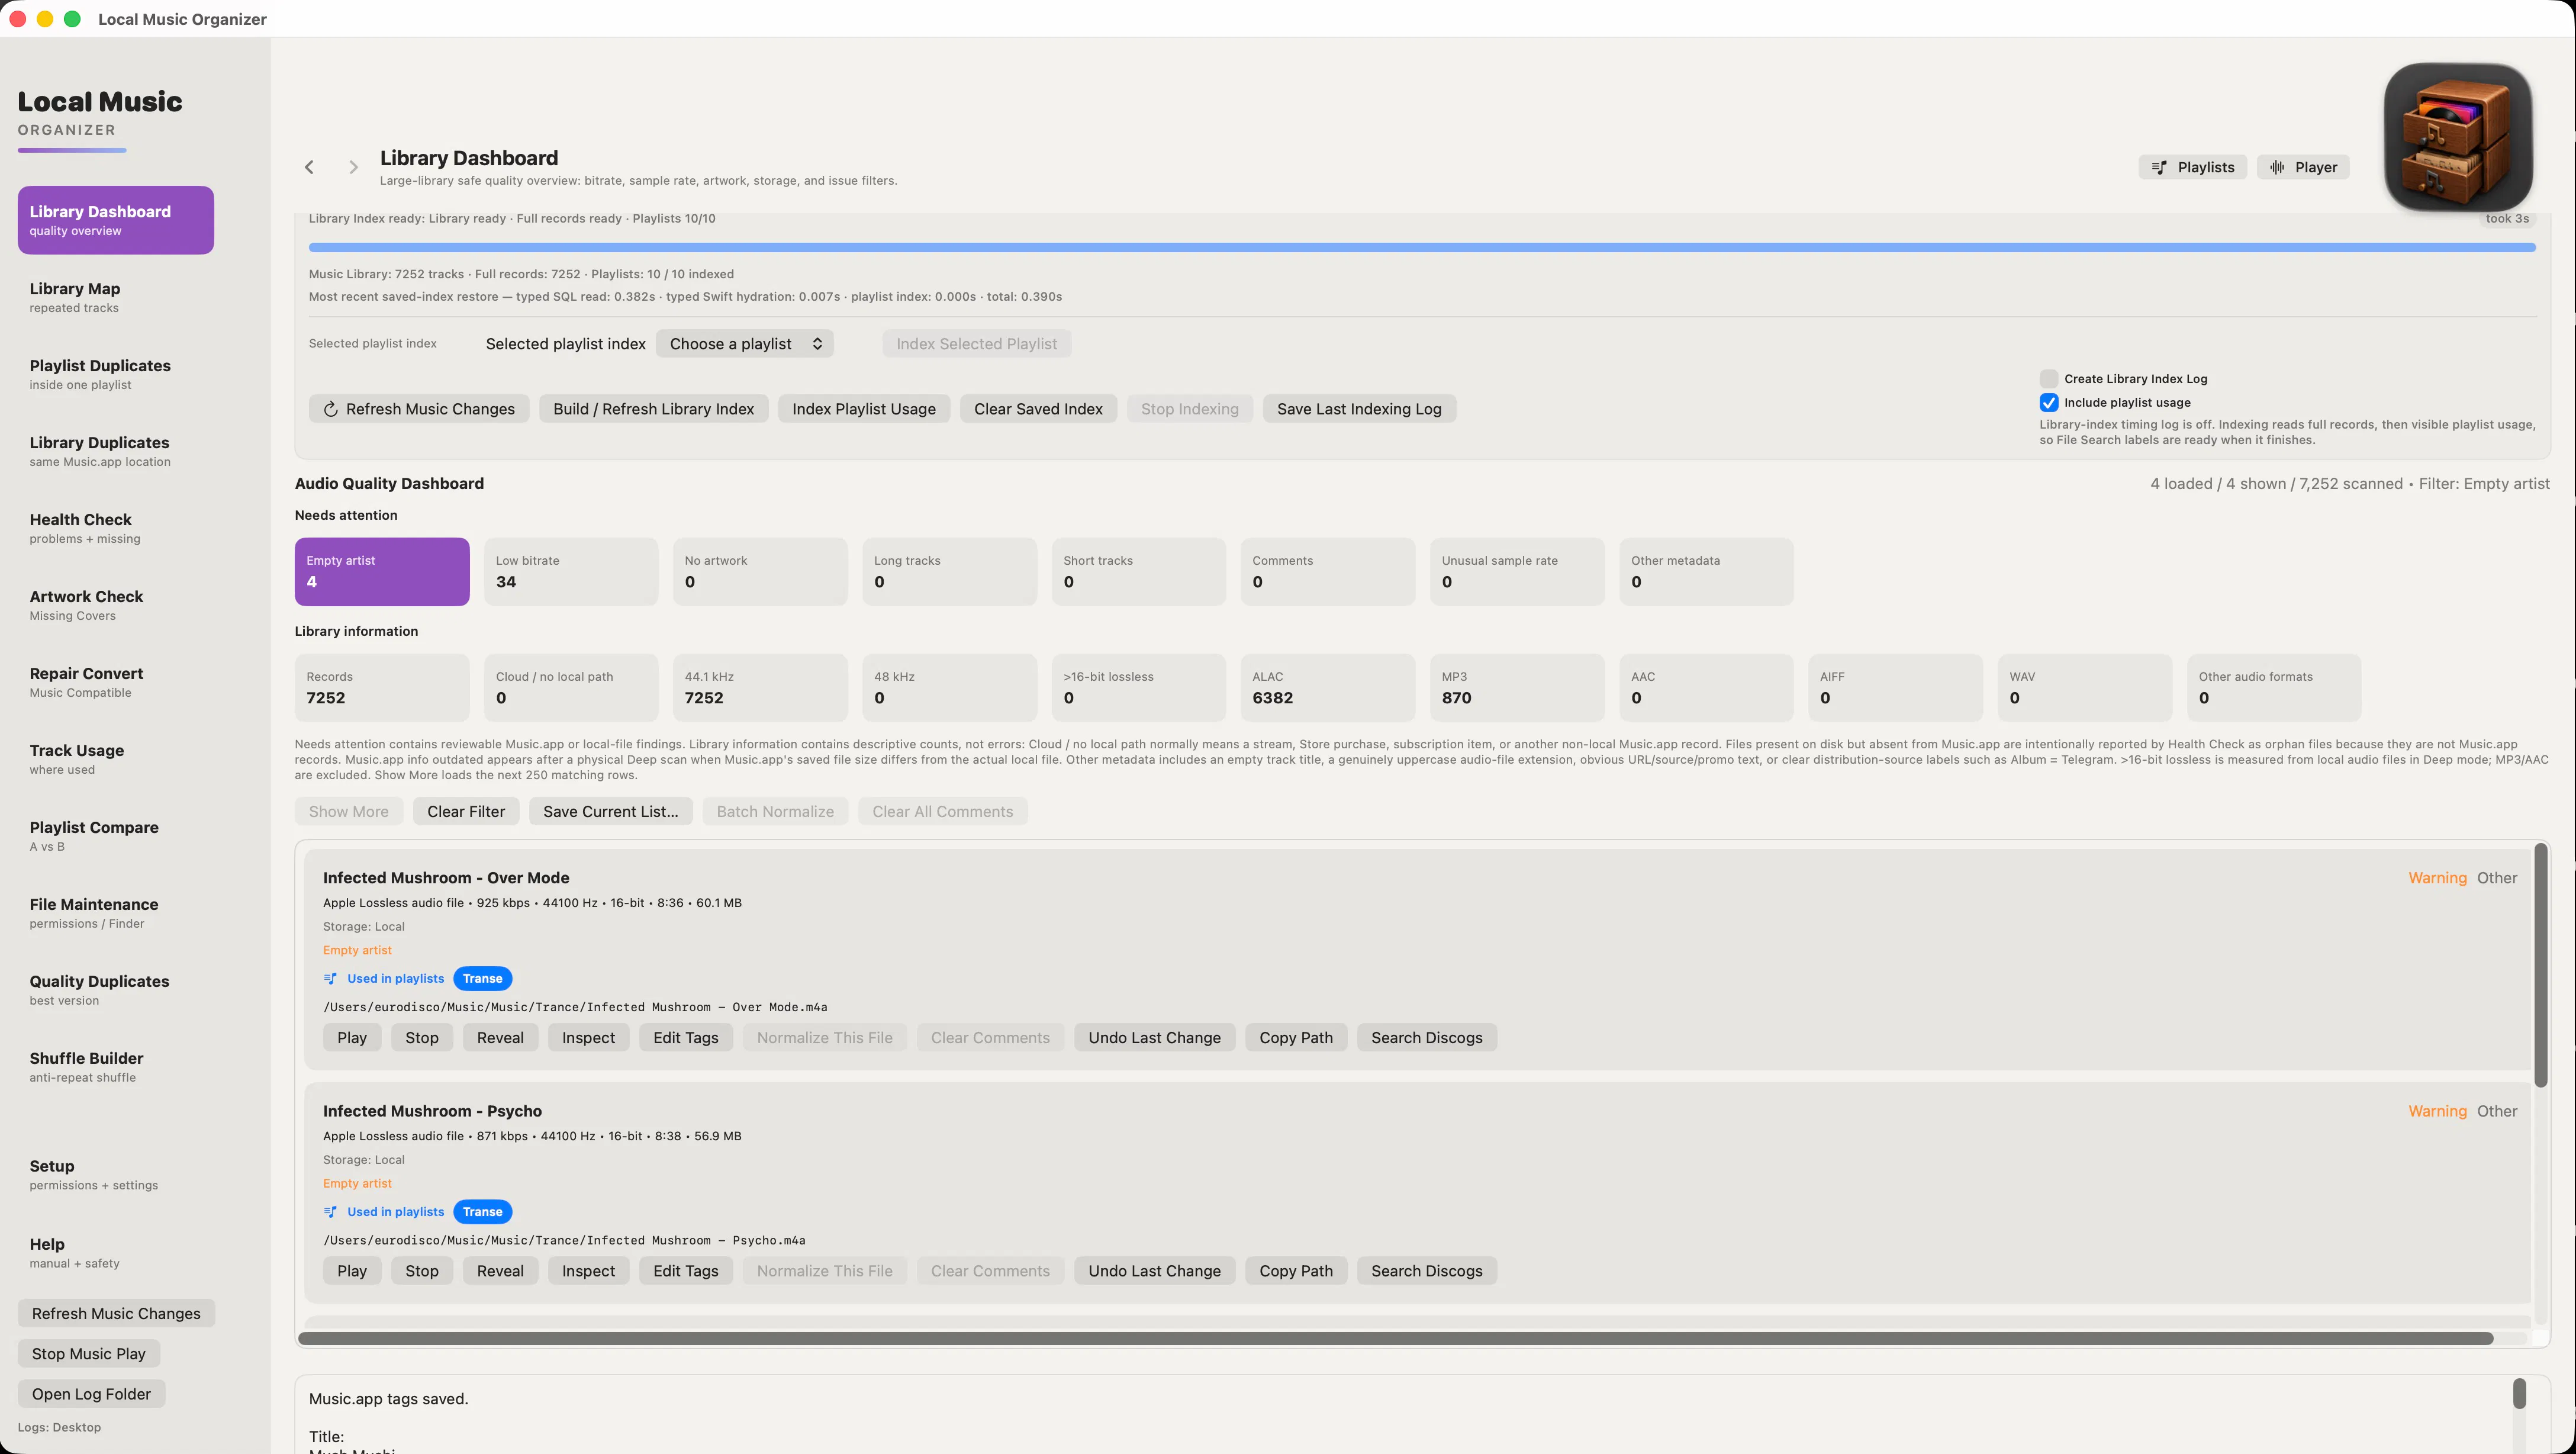Click Clear Saved Index button
Image resolution: width=2576 pixels, height=1454 pixels.
(x=1038, y=409)
